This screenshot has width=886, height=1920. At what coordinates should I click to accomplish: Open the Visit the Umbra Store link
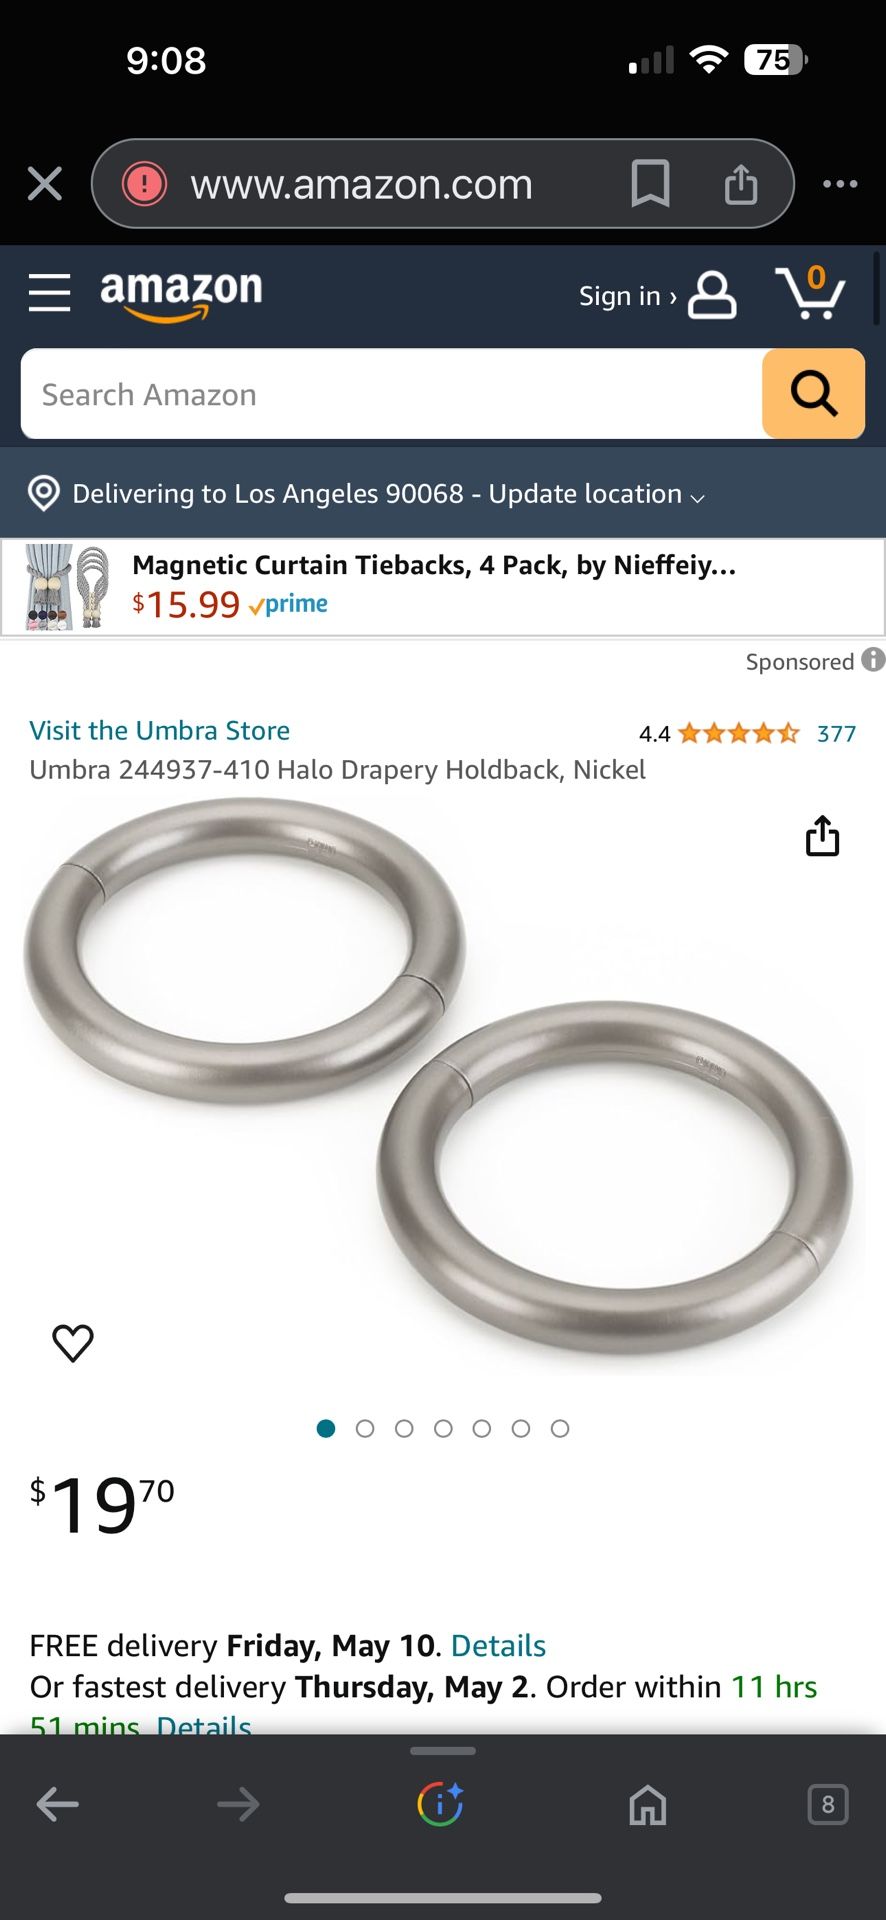(160, 730)
